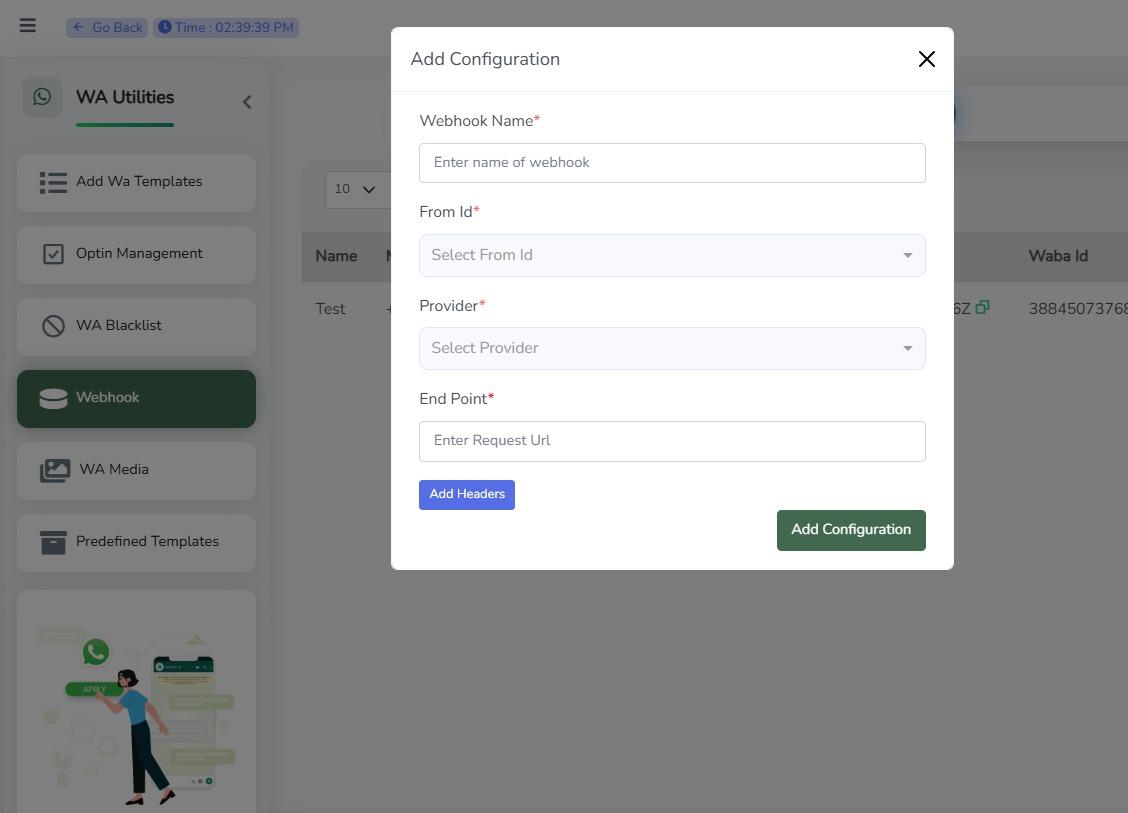This screenshot has width=1128, height=813.
Task: Open the Select From Id dropdown
Action: (672, 254)
